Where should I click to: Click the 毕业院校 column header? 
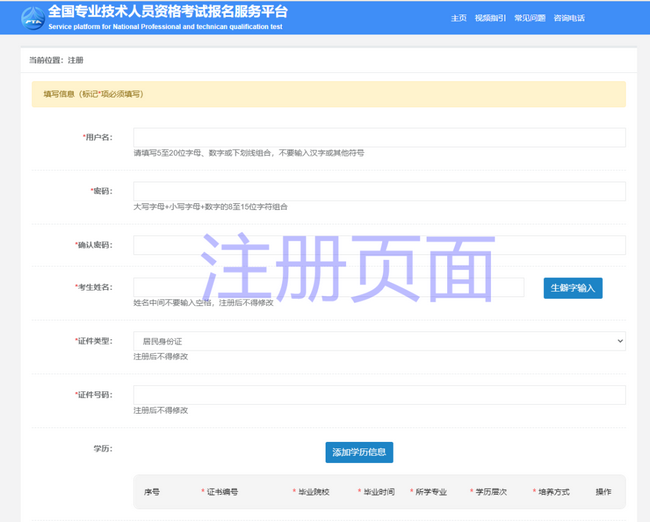coord(313,492)
